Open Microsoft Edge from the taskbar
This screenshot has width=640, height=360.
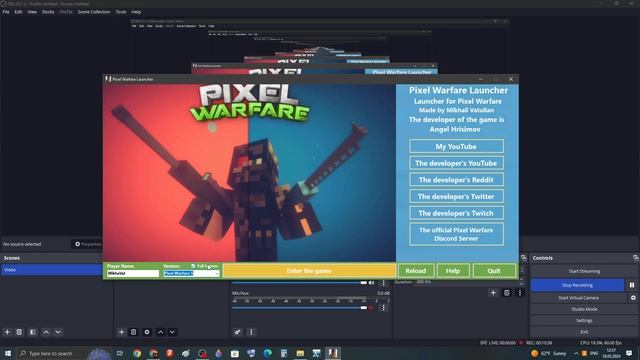tap(267, 353)
